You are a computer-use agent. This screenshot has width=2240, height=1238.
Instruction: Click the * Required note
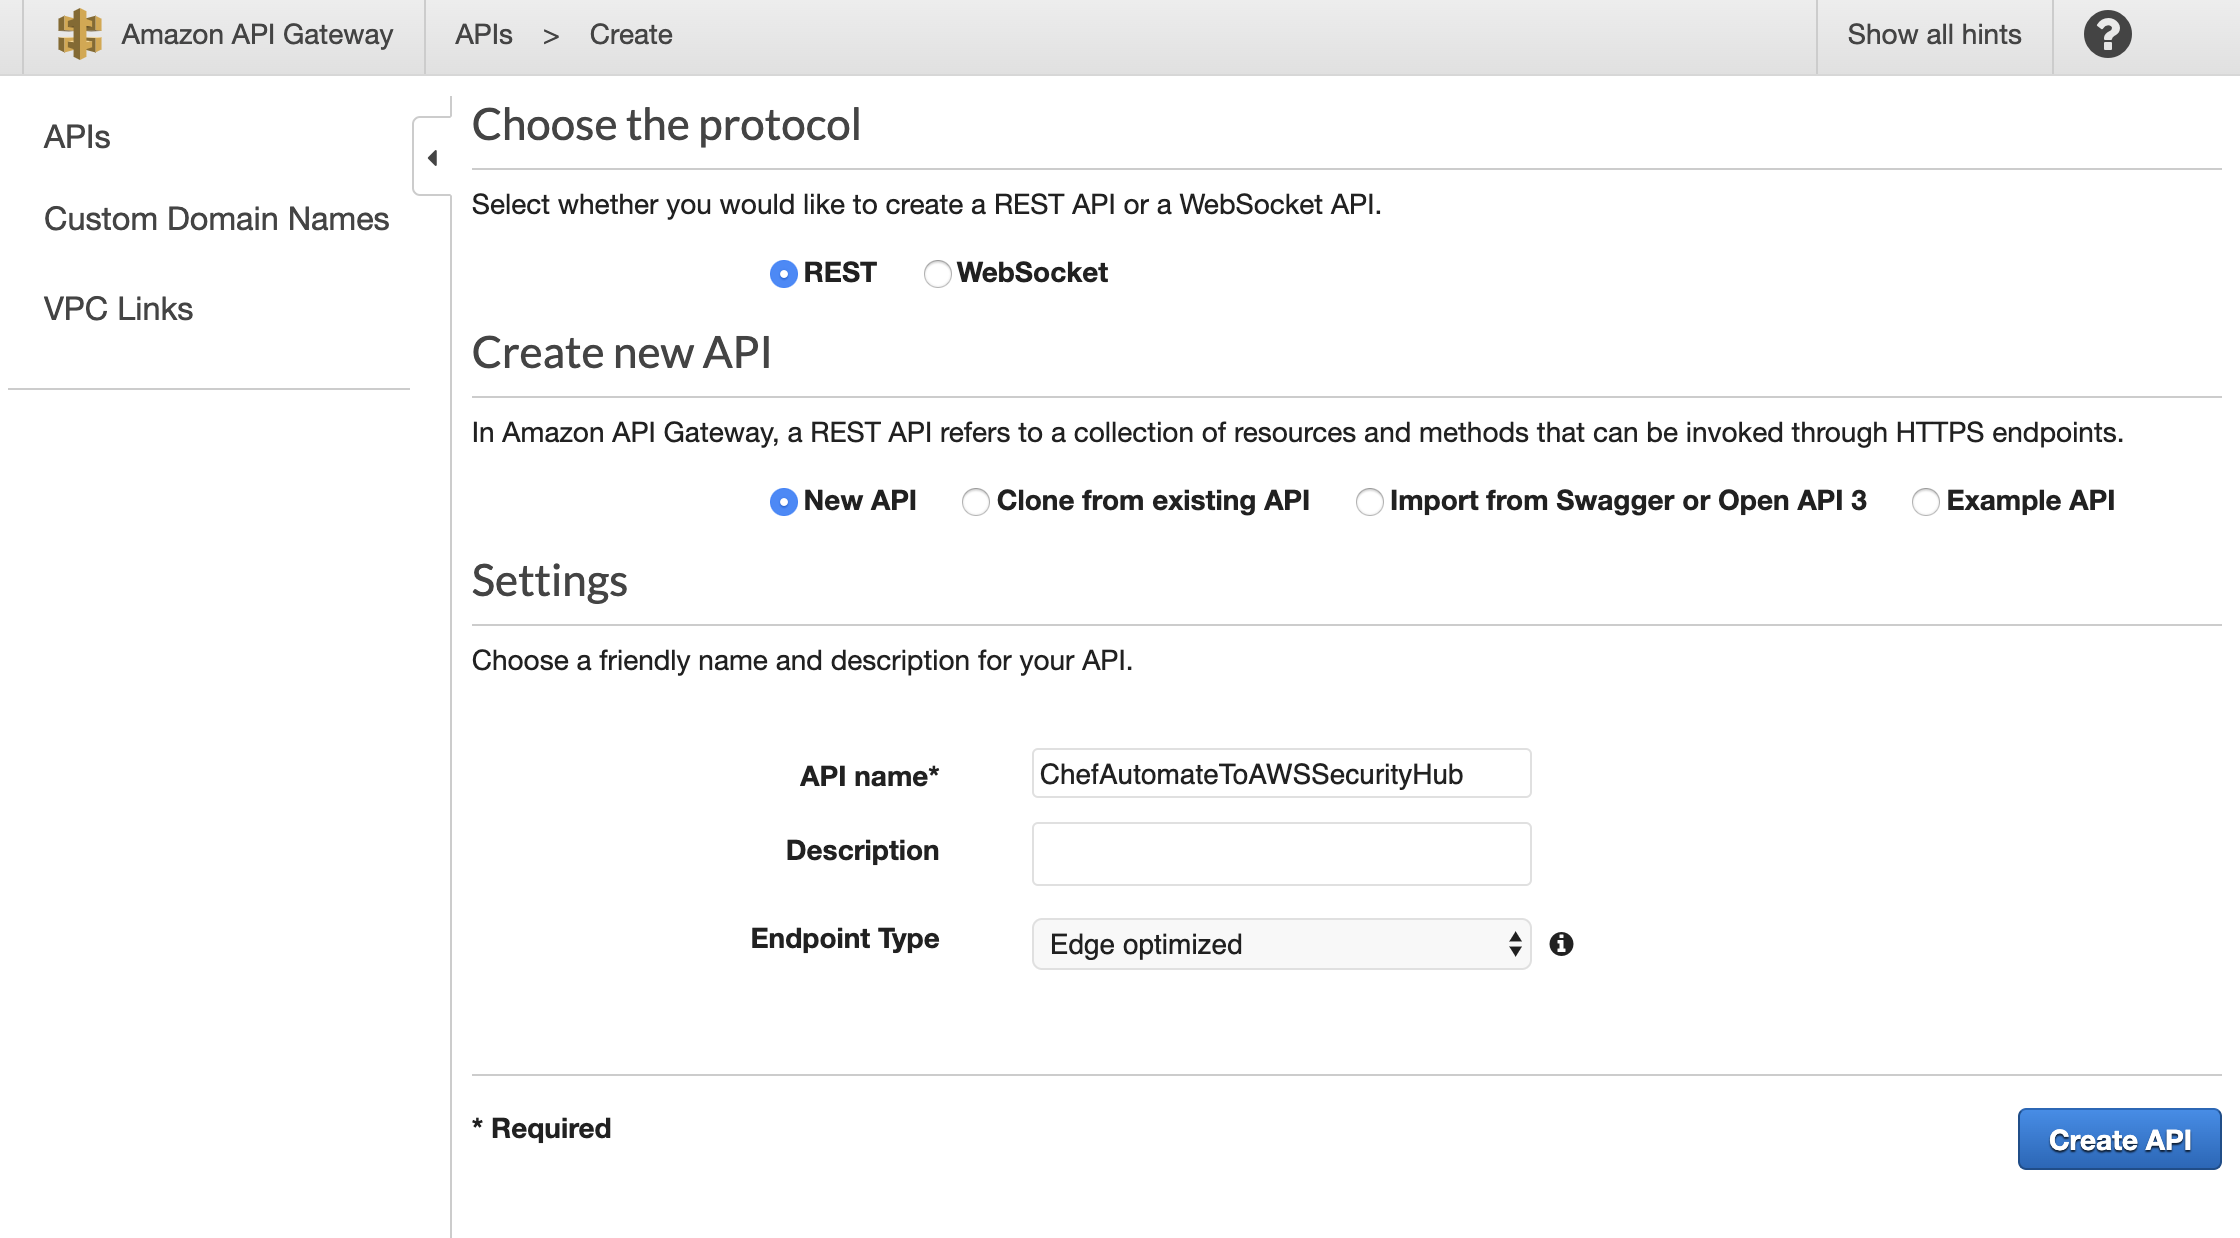(x=541, y=1128)
